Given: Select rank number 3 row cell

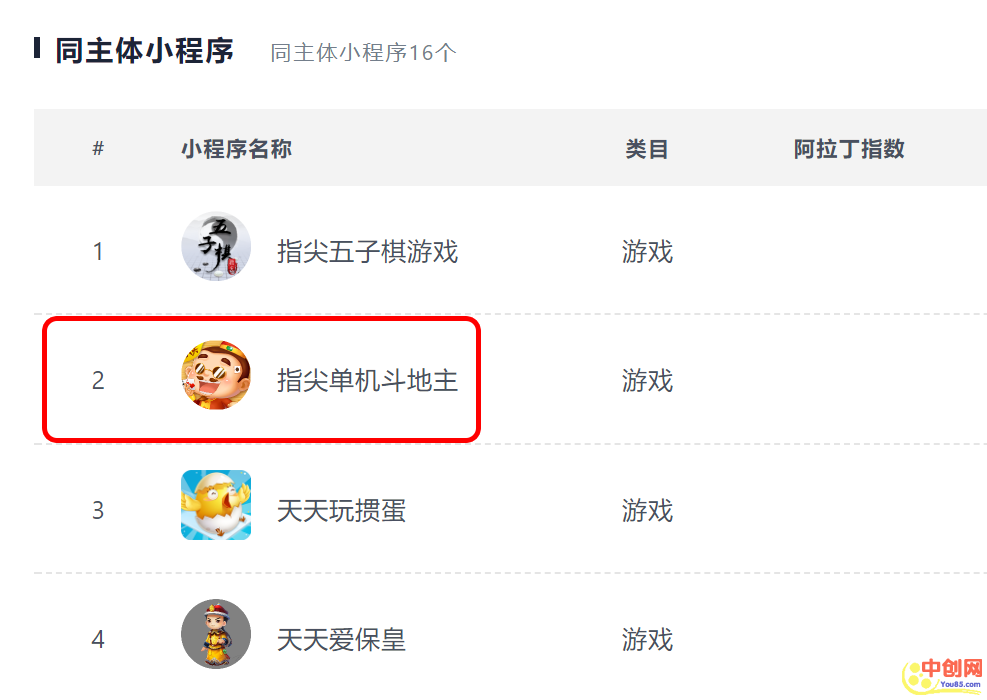Looking at the screenshot, I should [x=98, y=511].
